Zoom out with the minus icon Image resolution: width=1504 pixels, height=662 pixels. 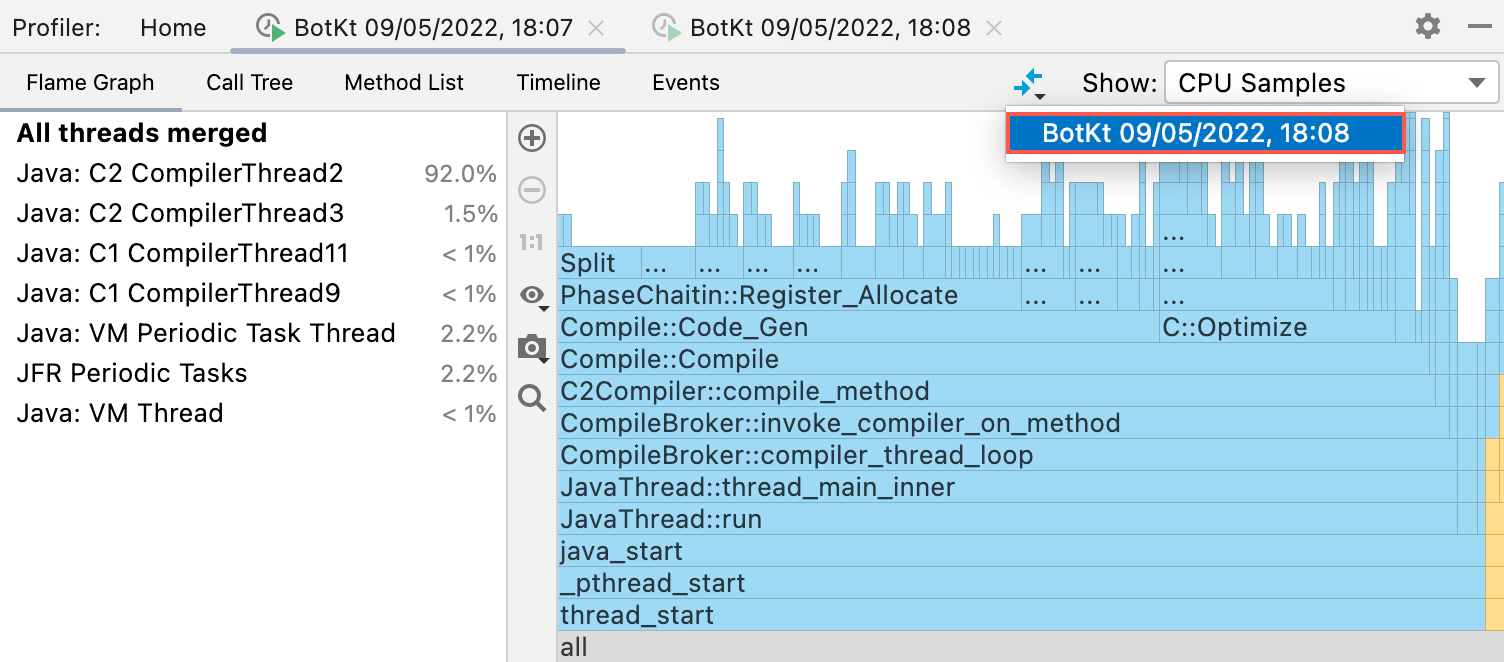click(532, 190)
